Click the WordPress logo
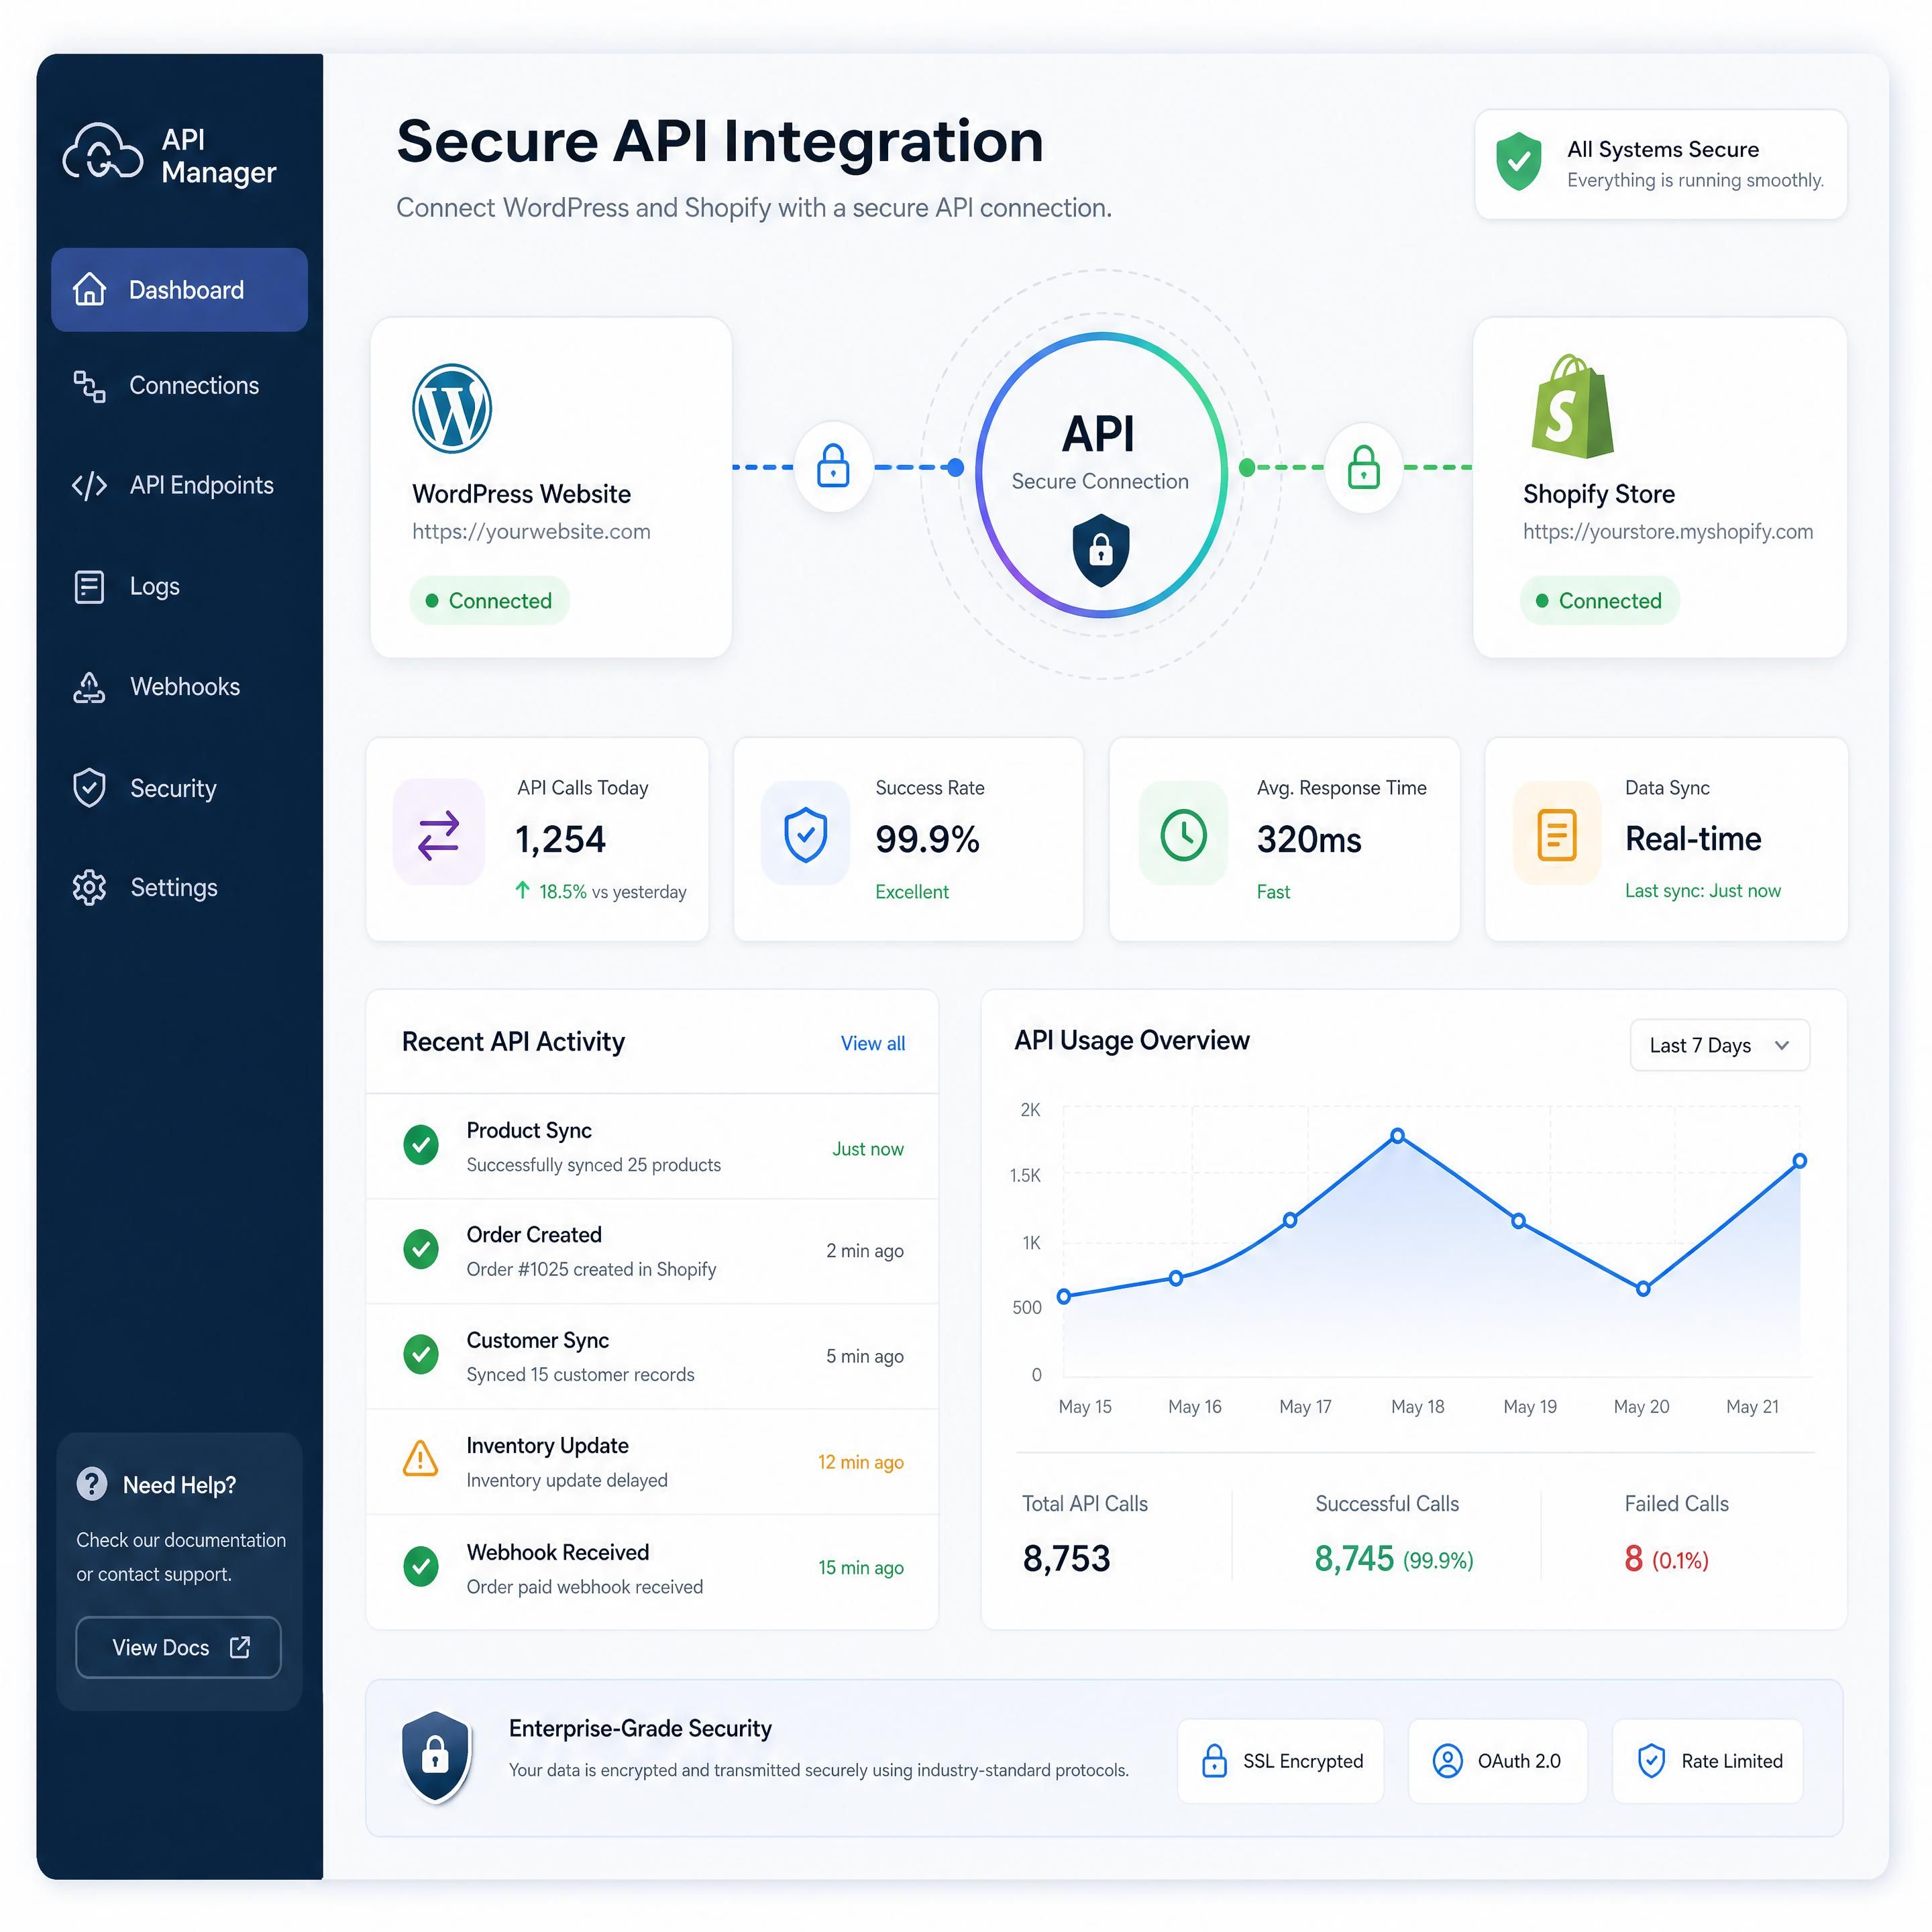 click(x=452, y=408)
